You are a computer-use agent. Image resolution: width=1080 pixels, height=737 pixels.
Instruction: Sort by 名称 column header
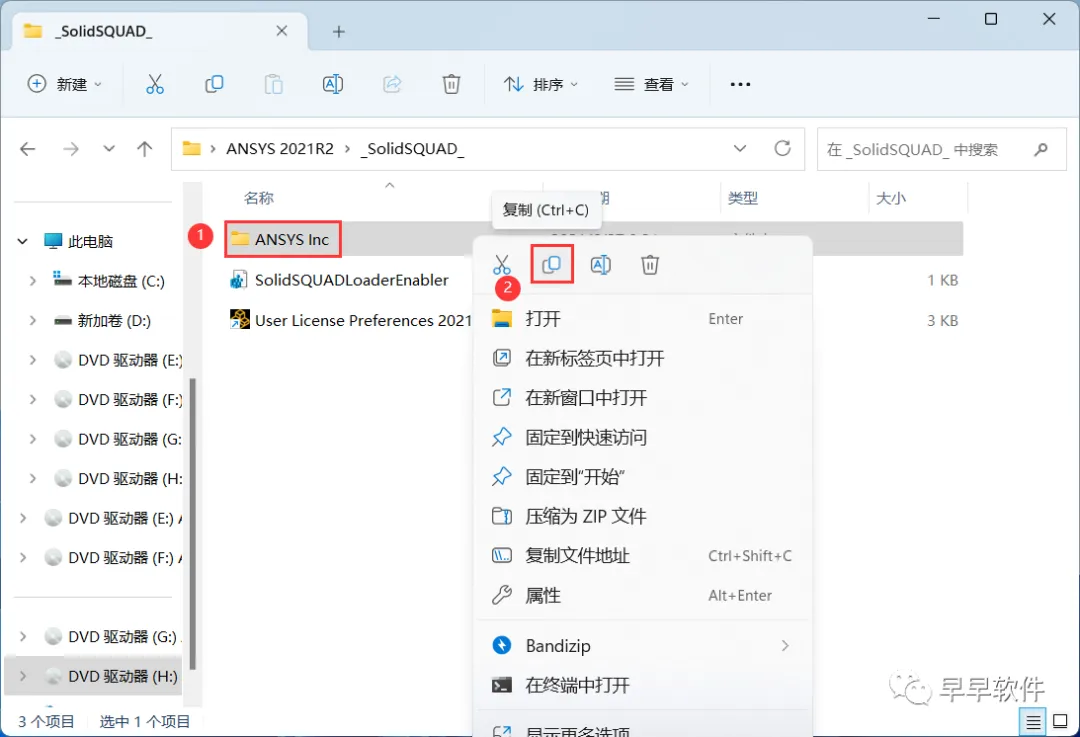pos(259,198)
